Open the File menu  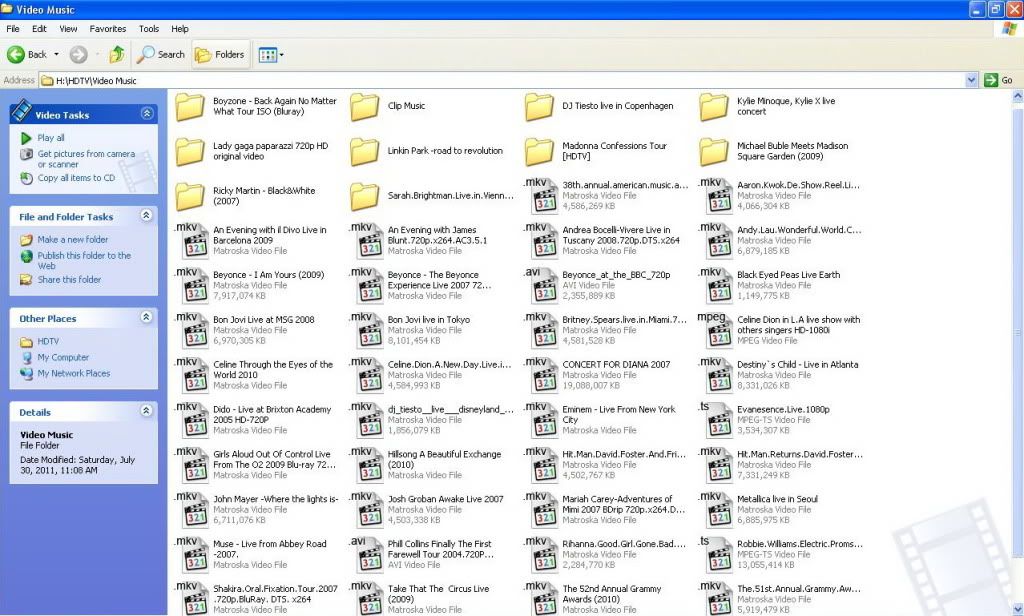(x=12, y=29)
